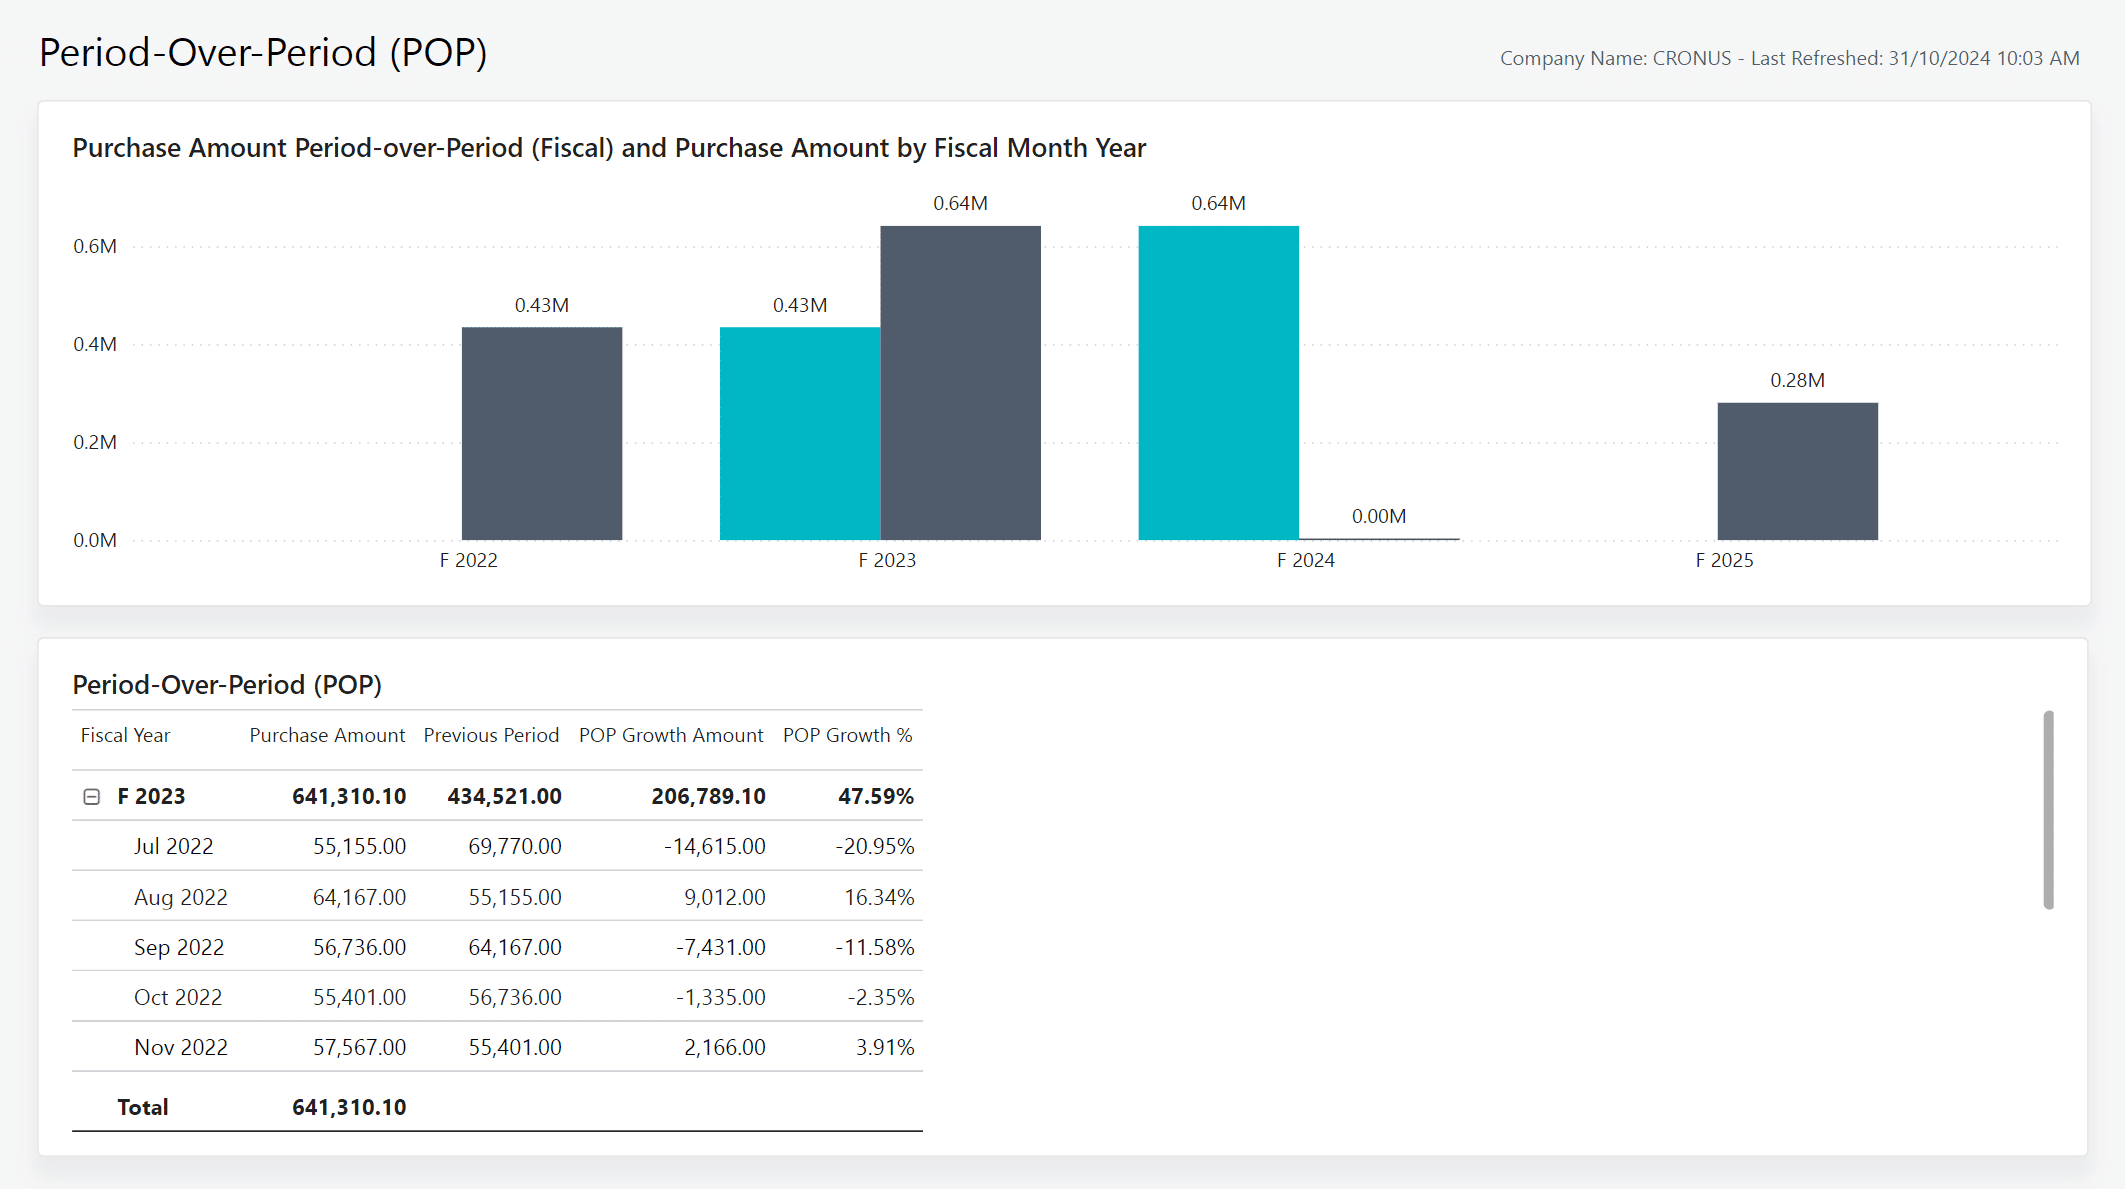The image size is (2125, 1189).
Task: Sort by POP Growth Amount column header
Action: pyautogui.click(x=671, y=735)
